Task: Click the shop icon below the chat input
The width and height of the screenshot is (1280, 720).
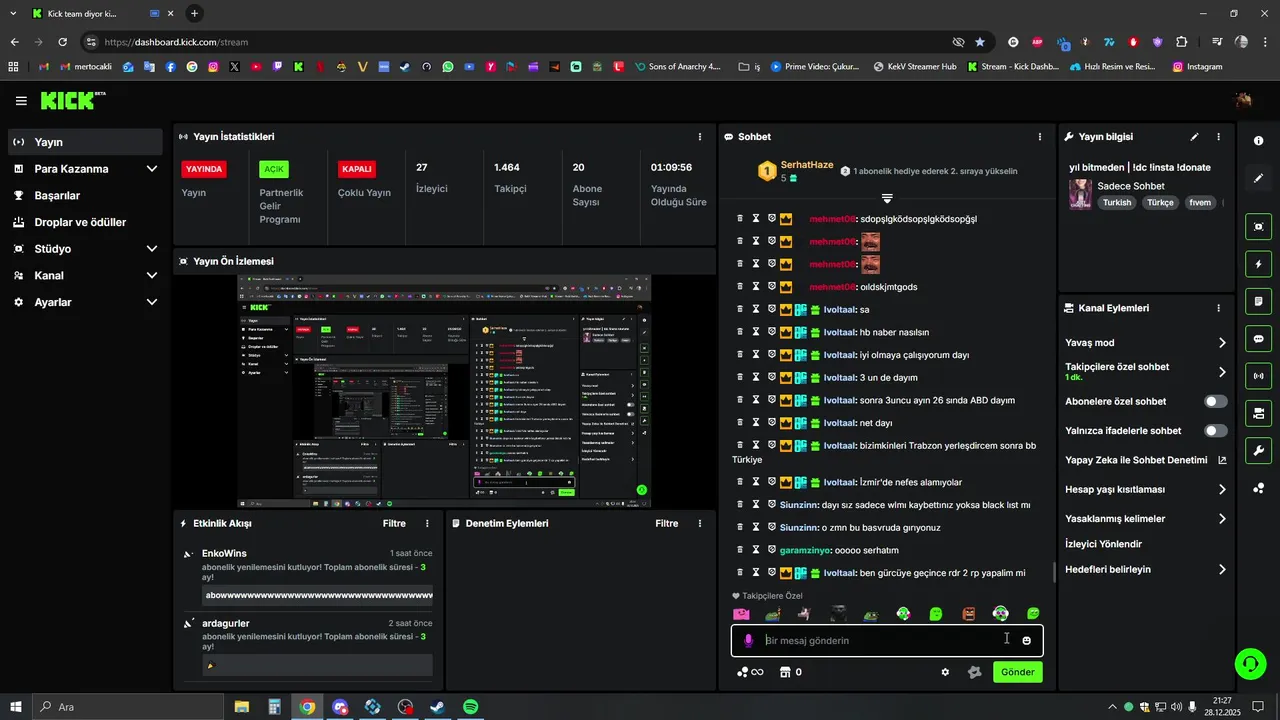Action: [785, 672]
